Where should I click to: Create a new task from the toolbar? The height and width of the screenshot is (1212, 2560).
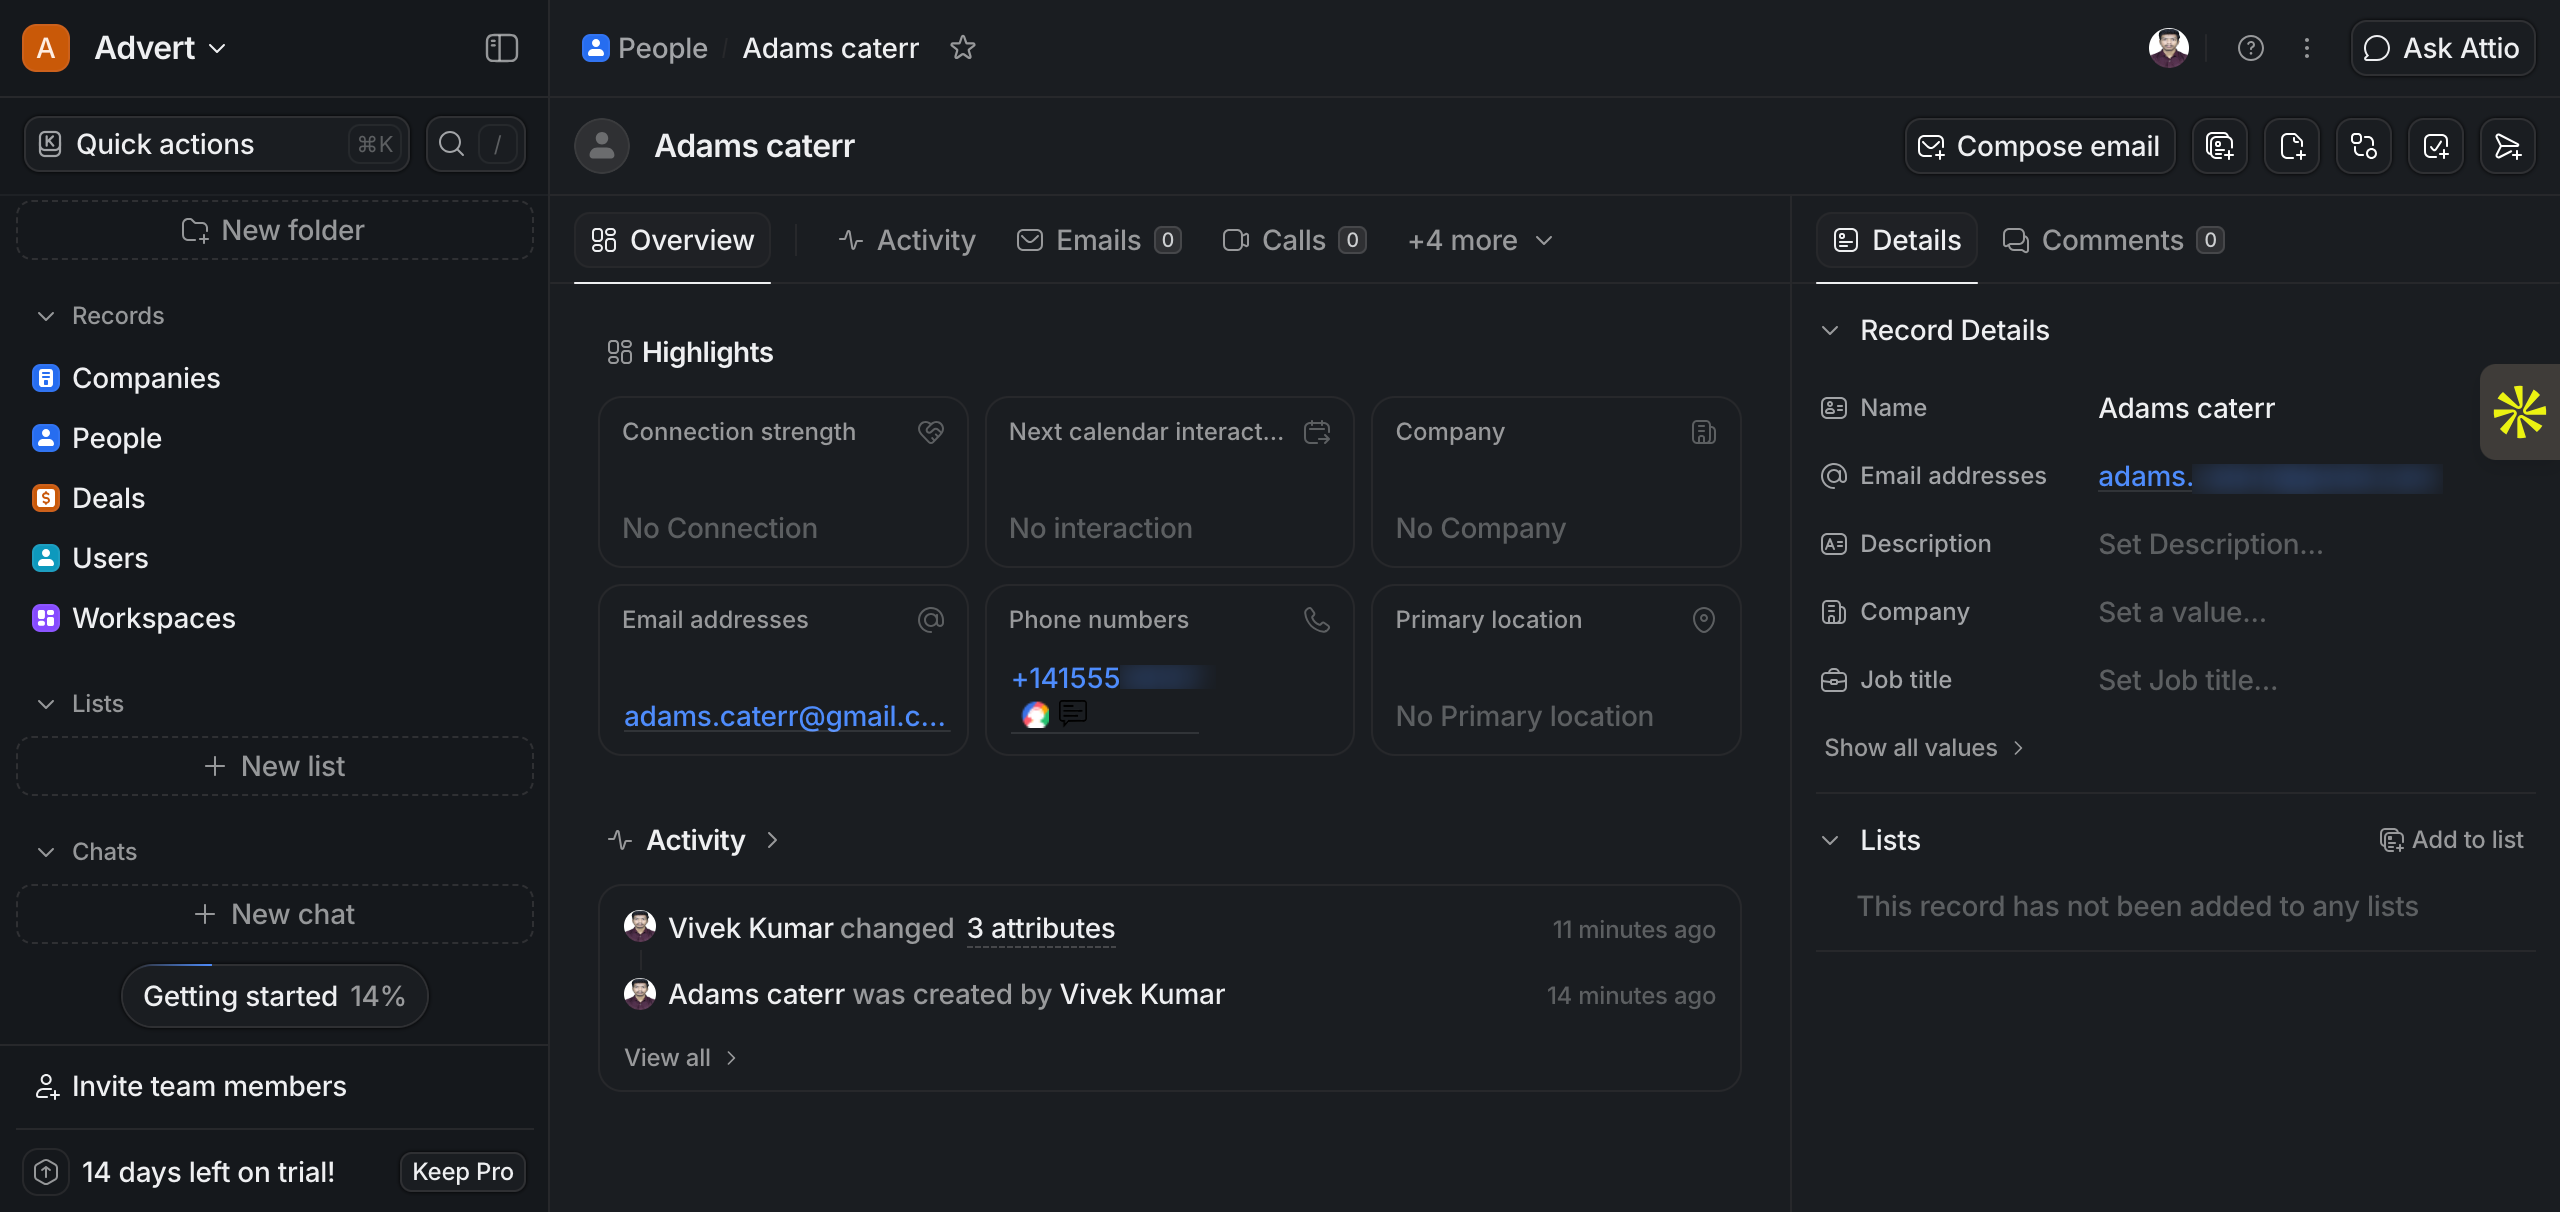pos(2436,146)
